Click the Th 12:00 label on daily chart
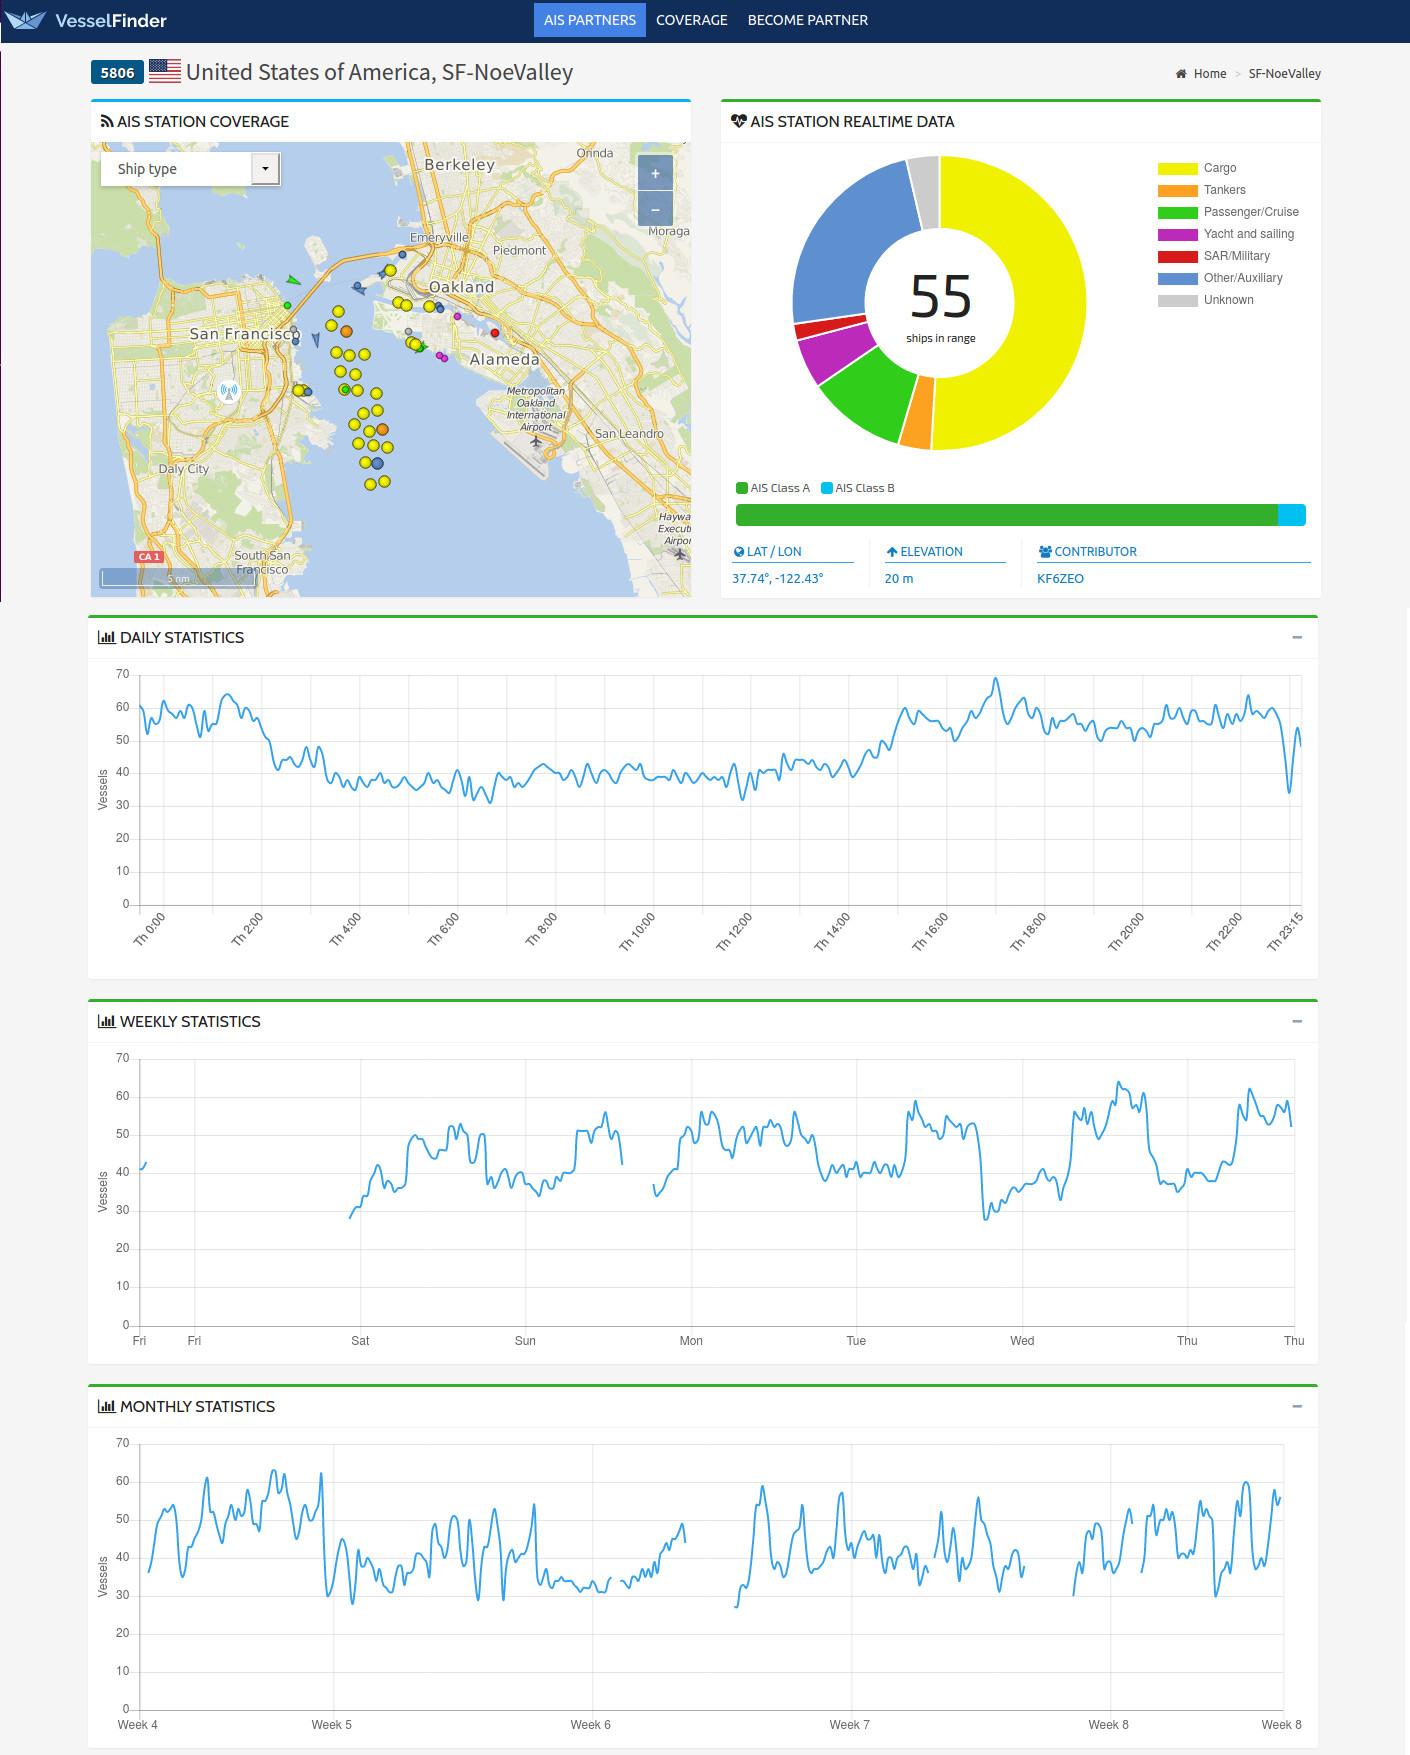 point(734,932)
